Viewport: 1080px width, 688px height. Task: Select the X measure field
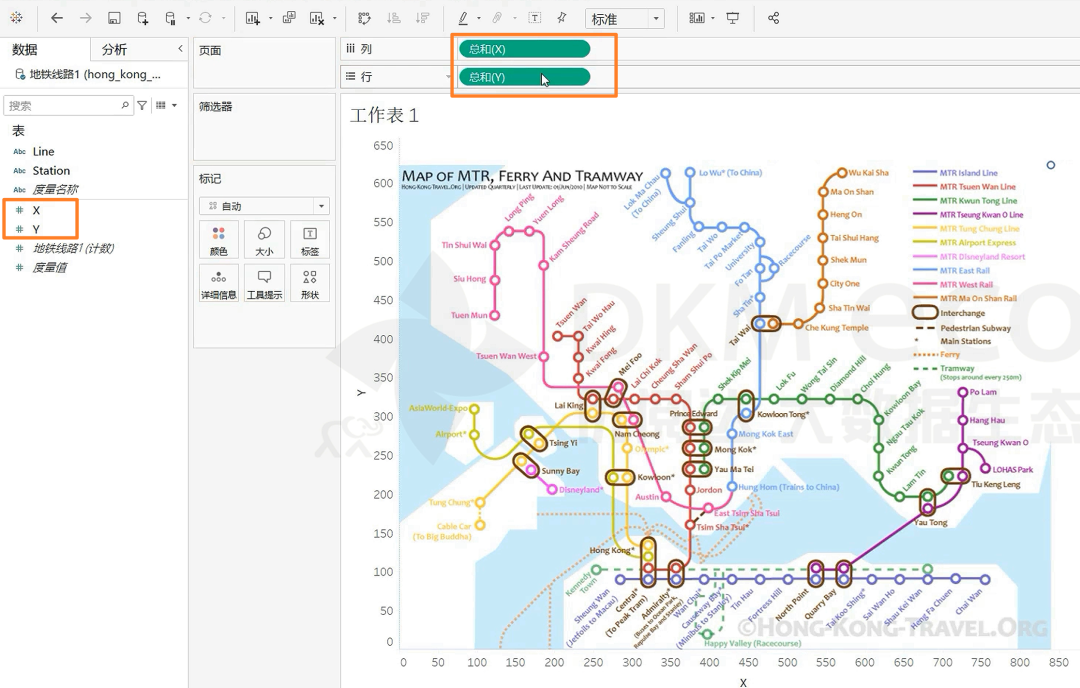click(x=37, y=210)
